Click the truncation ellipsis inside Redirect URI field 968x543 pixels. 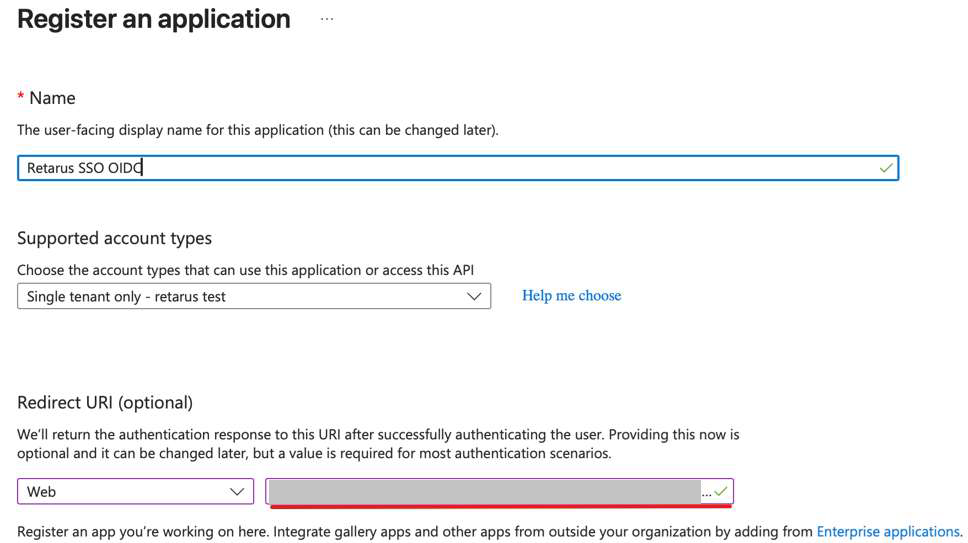pos(707,493)
